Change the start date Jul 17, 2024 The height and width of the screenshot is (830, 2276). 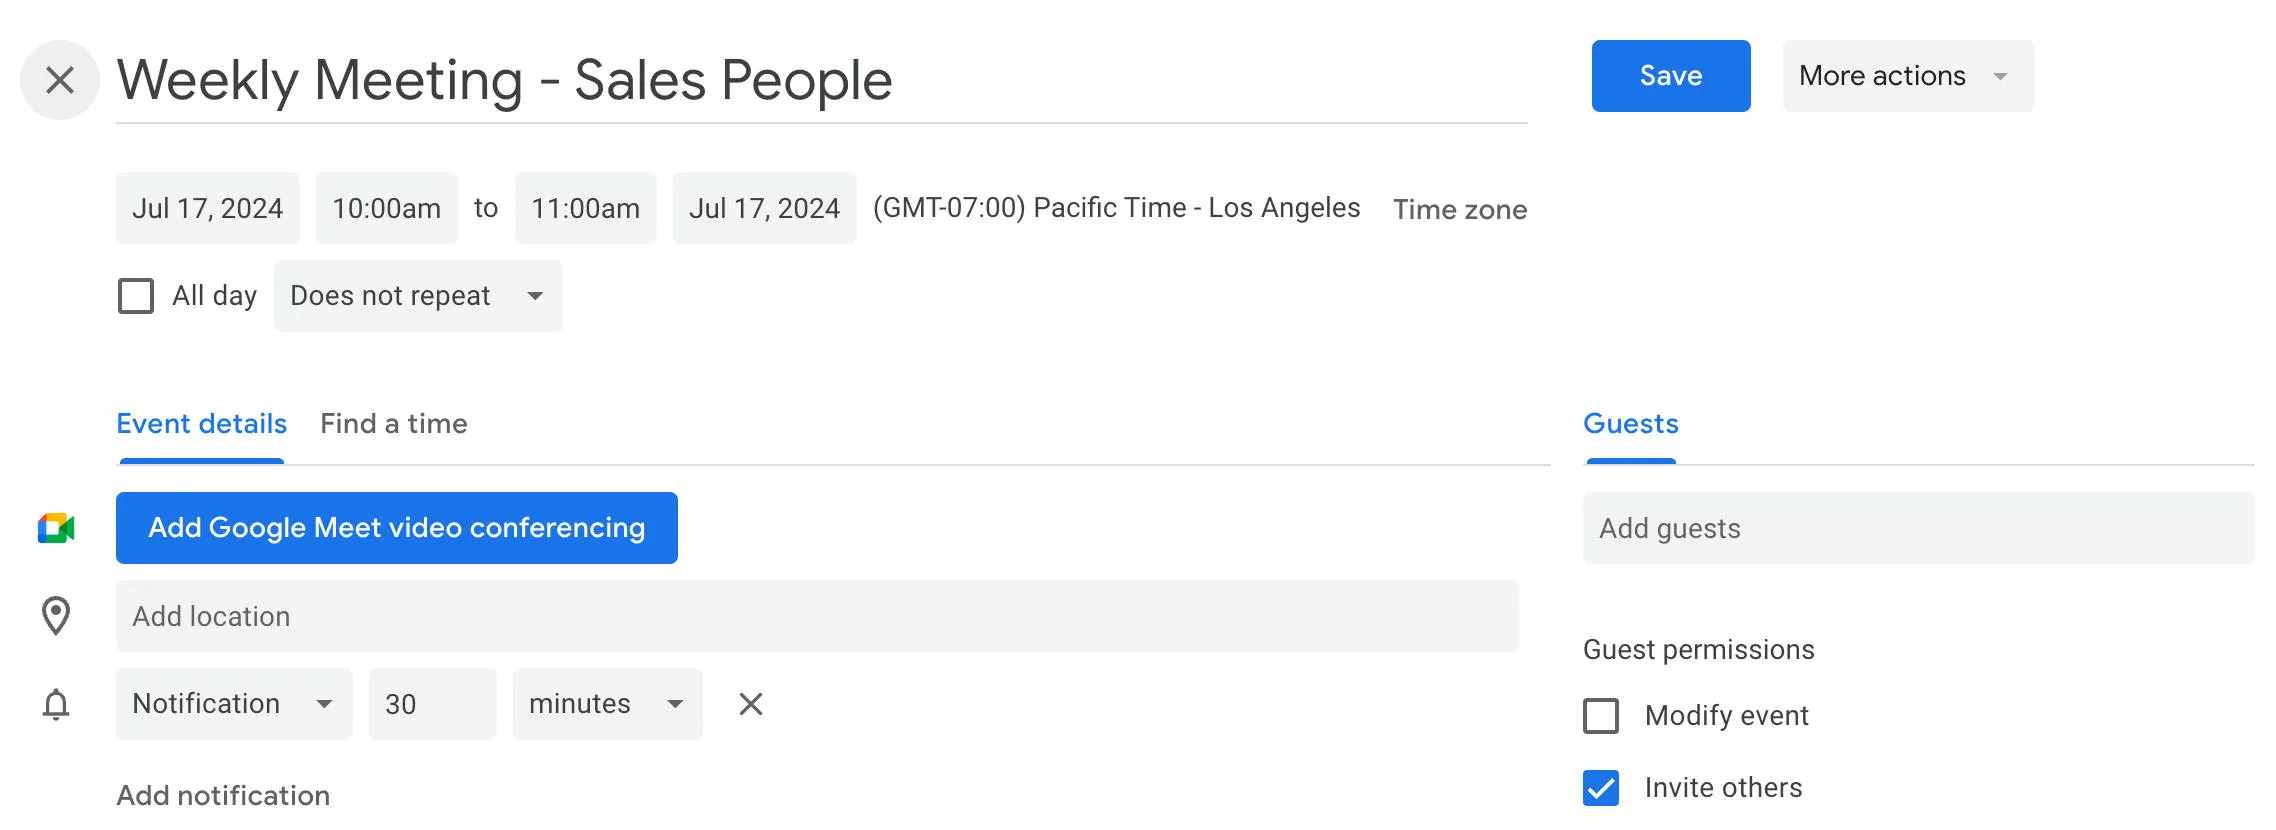pyautogui.click(x=207, y=208)
